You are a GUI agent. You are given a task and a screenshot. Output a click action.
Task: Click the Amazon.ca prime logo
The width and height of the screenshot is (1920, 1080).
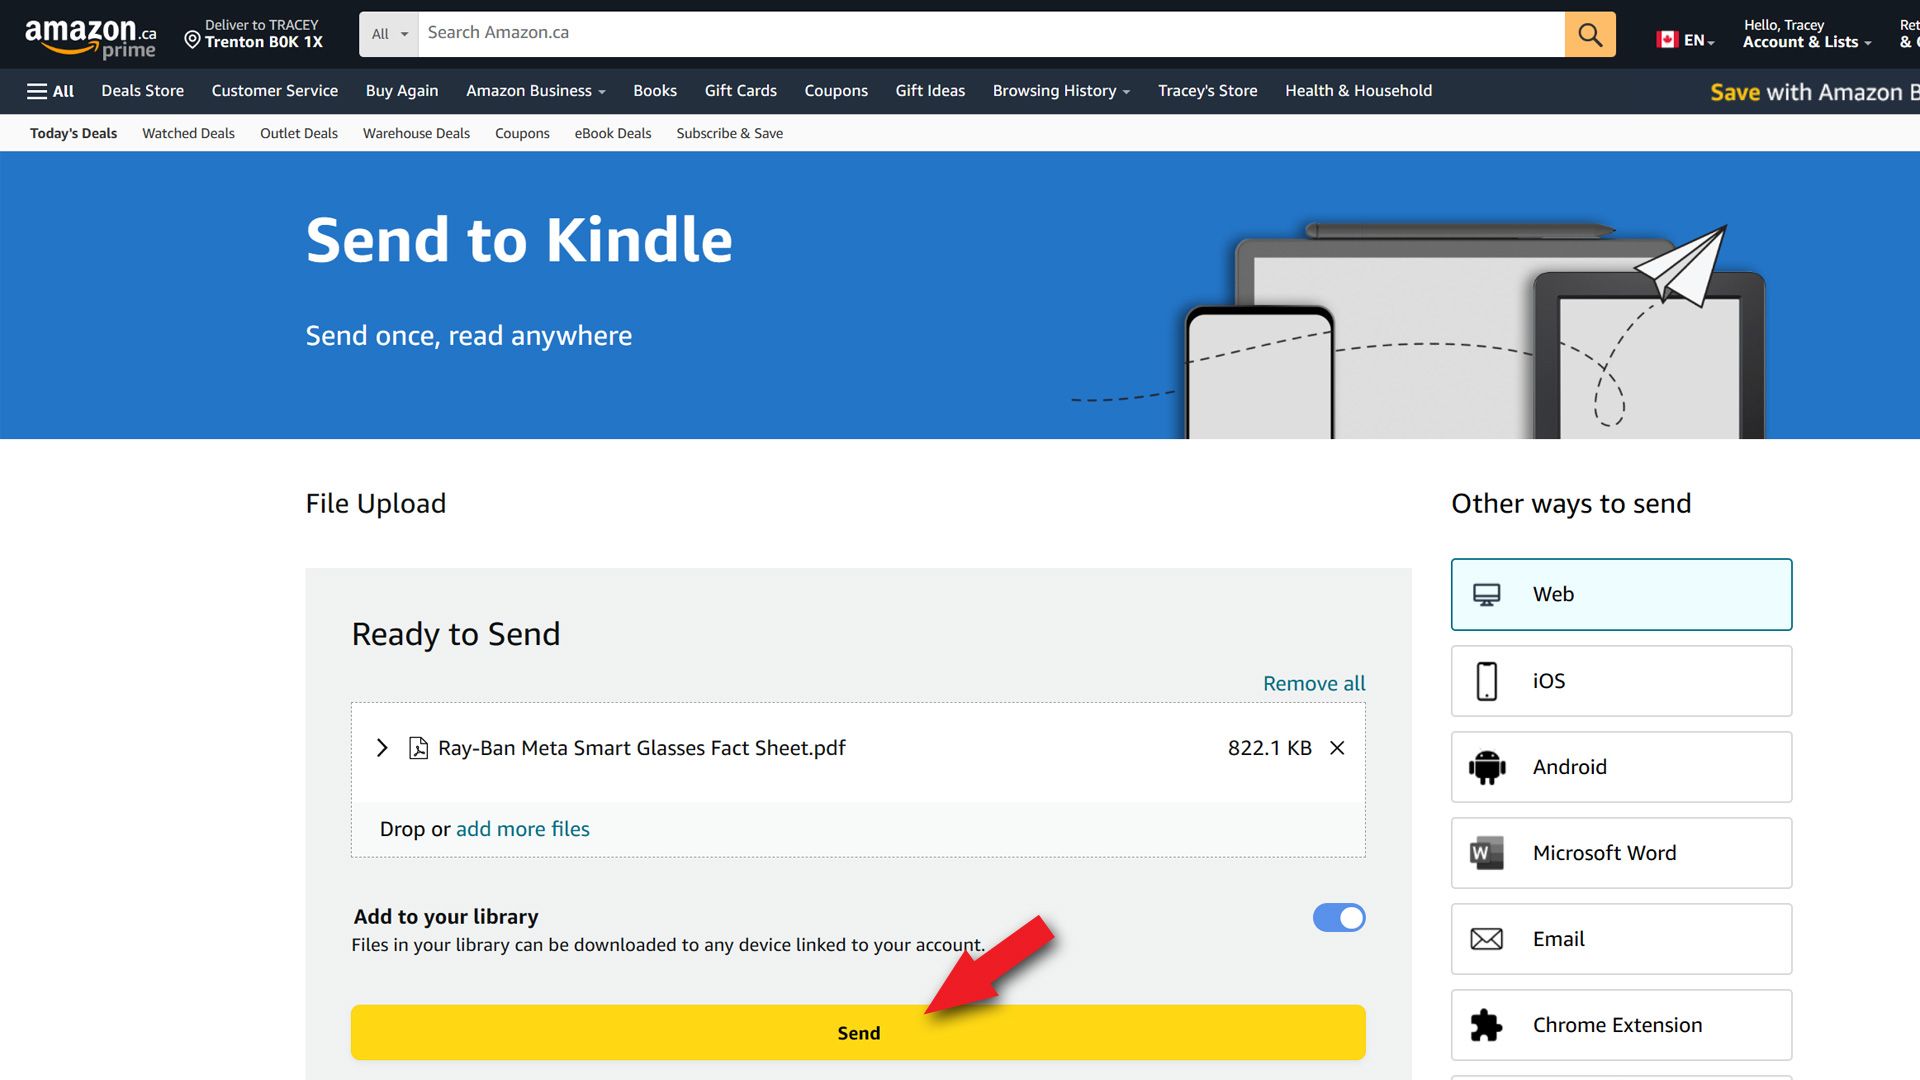[90, 38]
